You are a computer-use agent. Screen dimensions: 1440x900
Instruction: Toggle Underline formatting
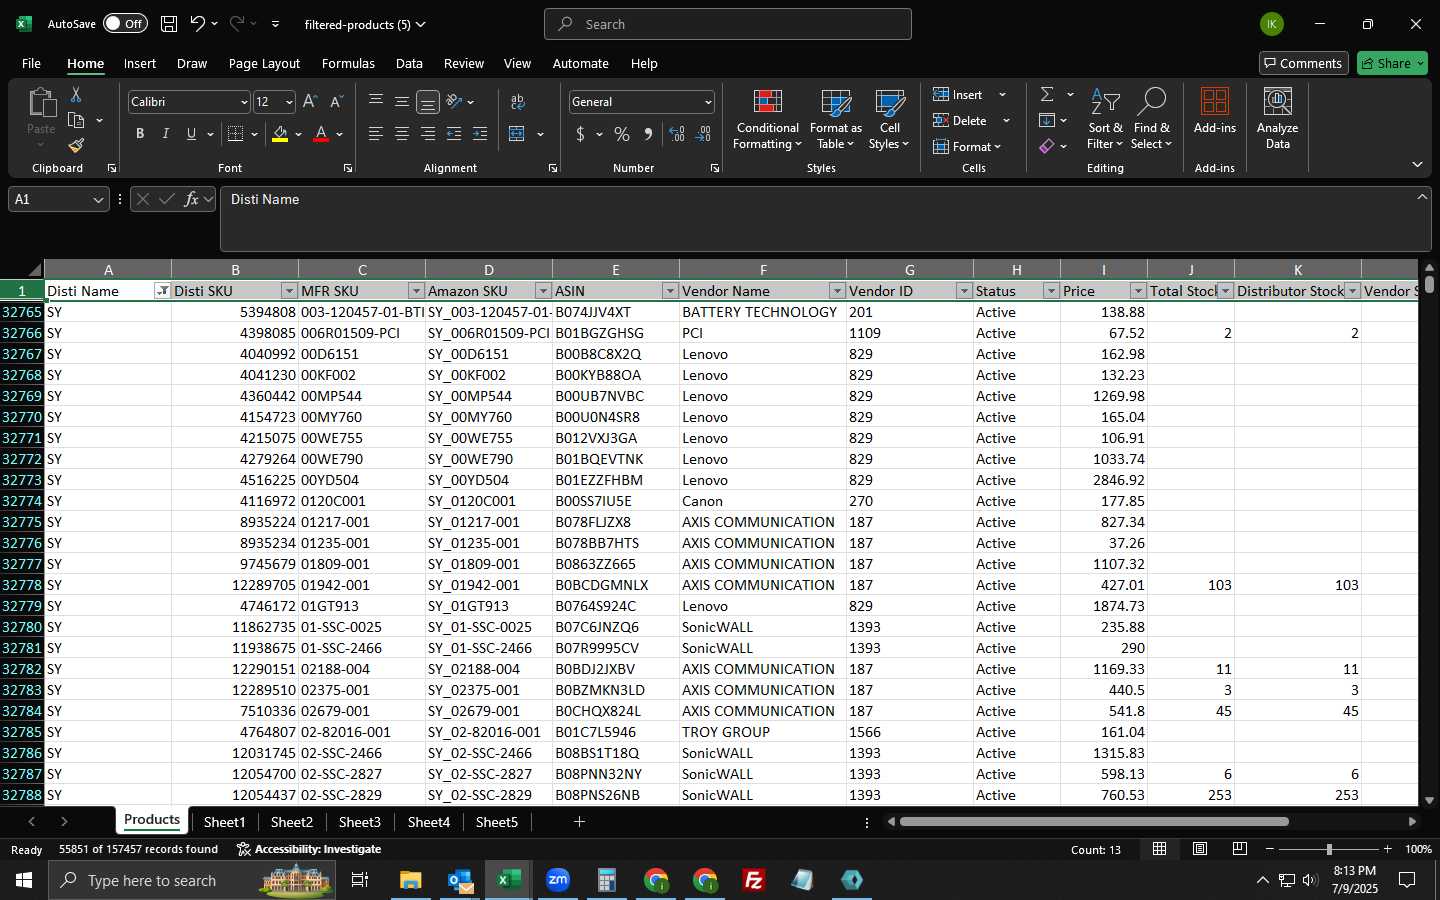(191, 134)
